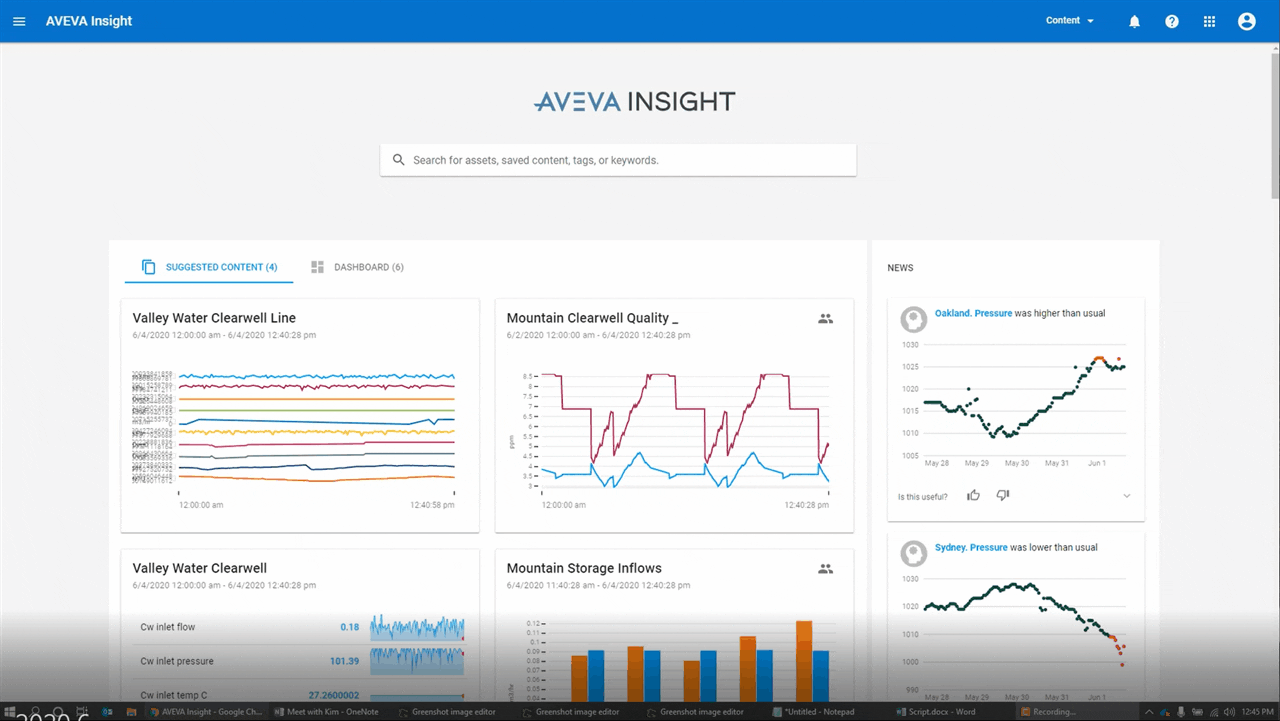Open the help question mark icon

point(1172,21)
